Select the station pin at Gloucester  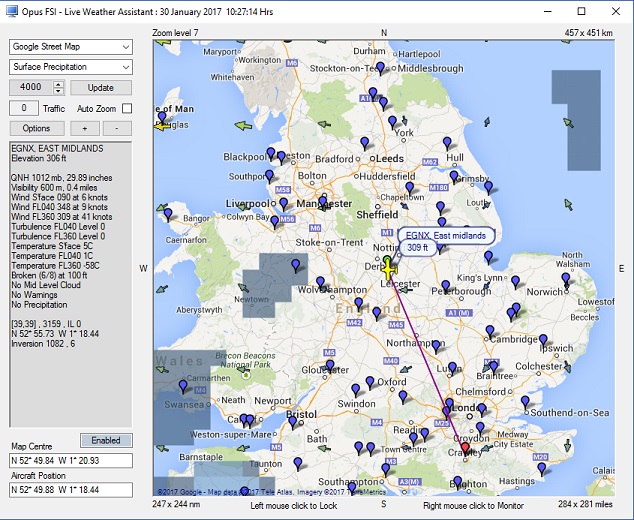coord(330,366)
